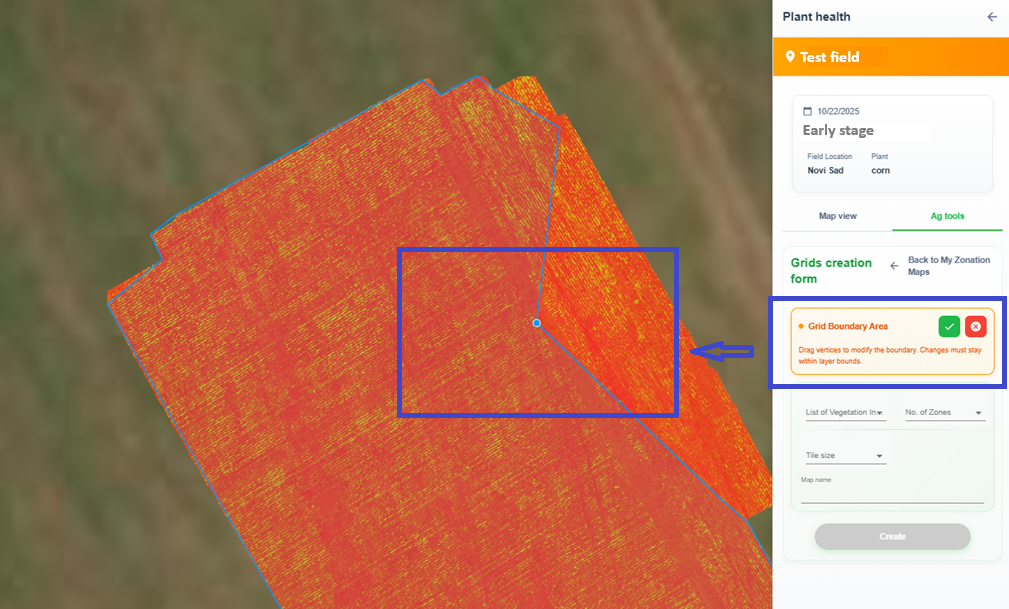Open the List of Vegetation Index dropdown
The height and width of the screenshot is (609, 1009).
pyautogui.click(x=845, y=412)
